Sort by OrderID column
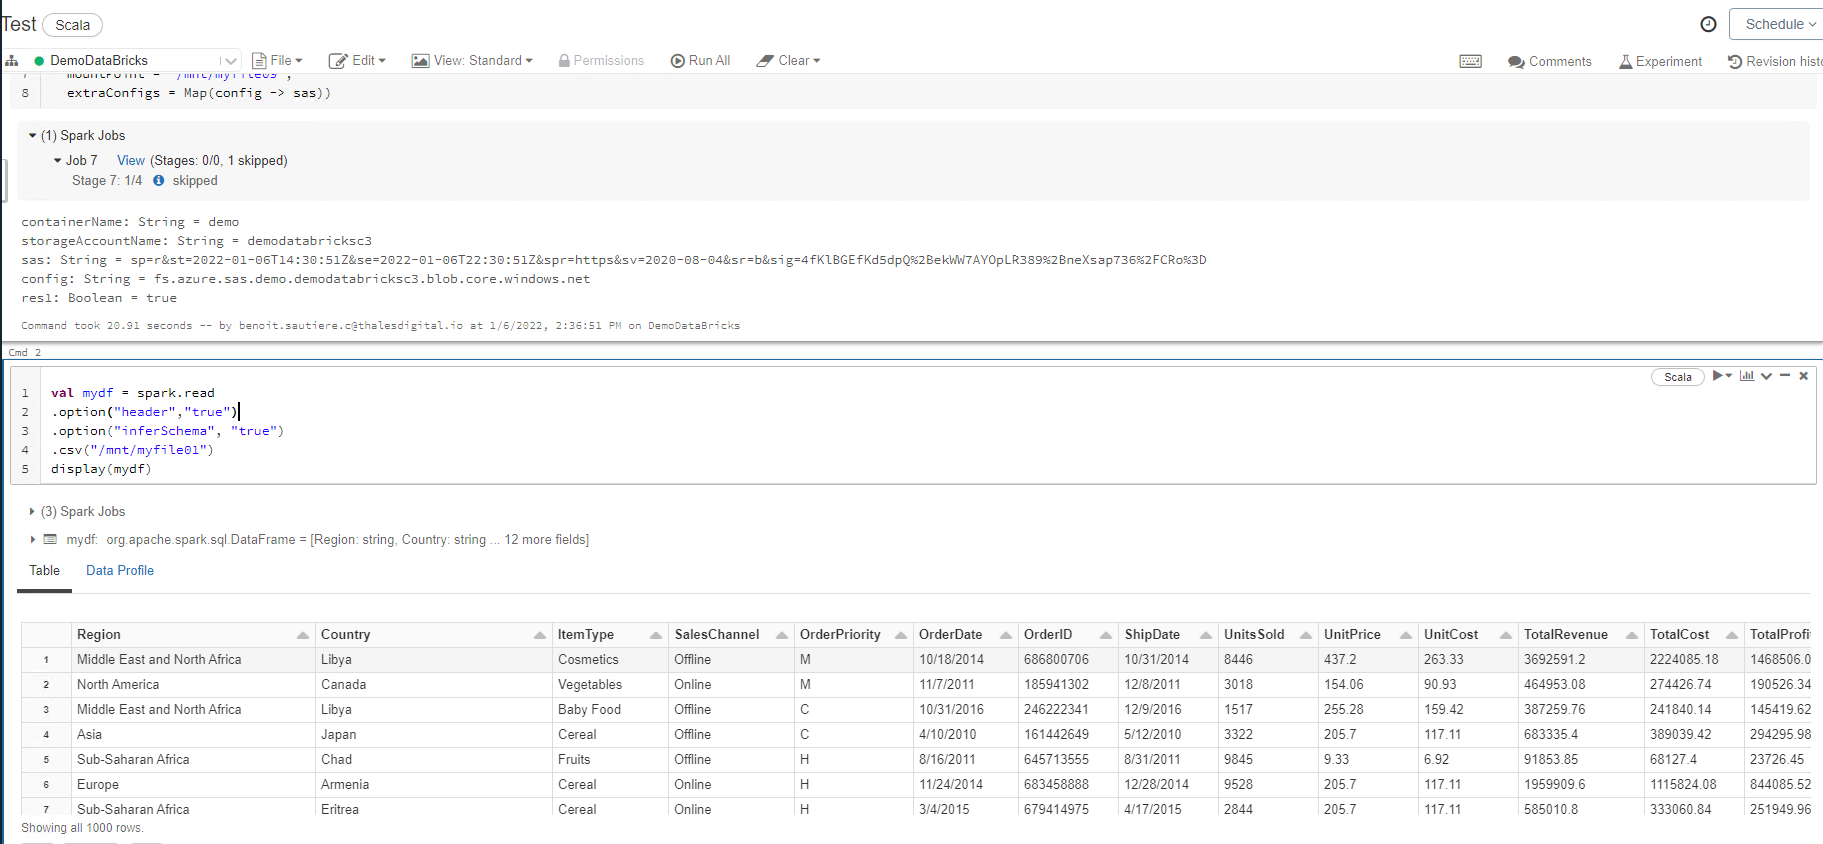 (x=1106, y=635)
